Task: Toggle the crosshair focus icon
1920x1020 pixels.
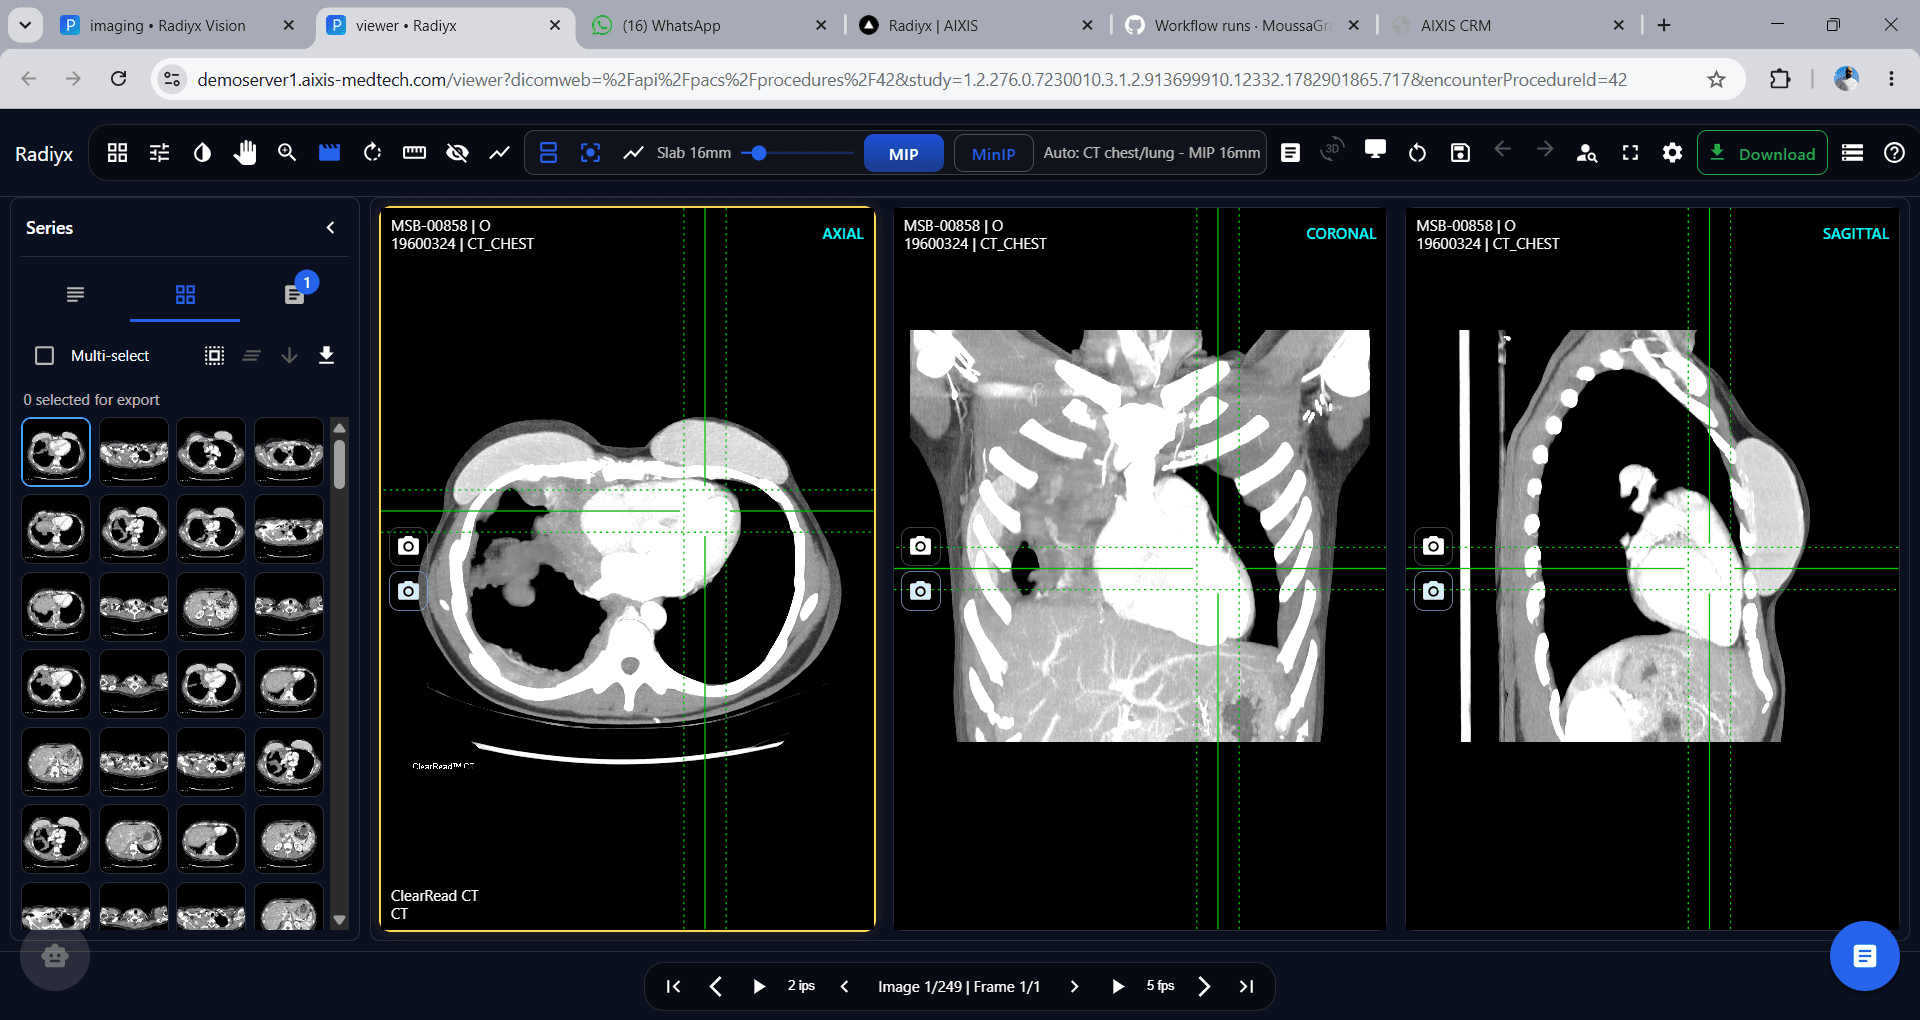Action: coord(590,153)
